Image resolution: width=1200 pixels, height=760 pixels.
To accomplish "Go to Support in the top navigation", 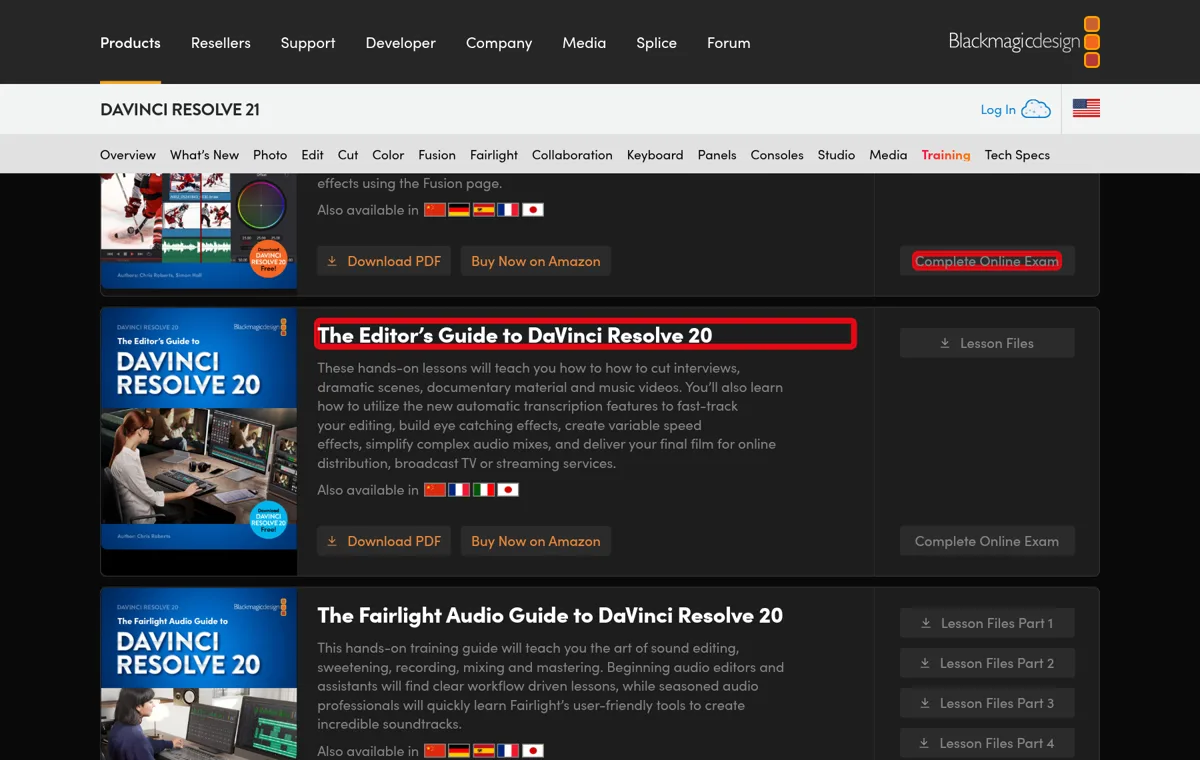I will [x=308, y=43].
